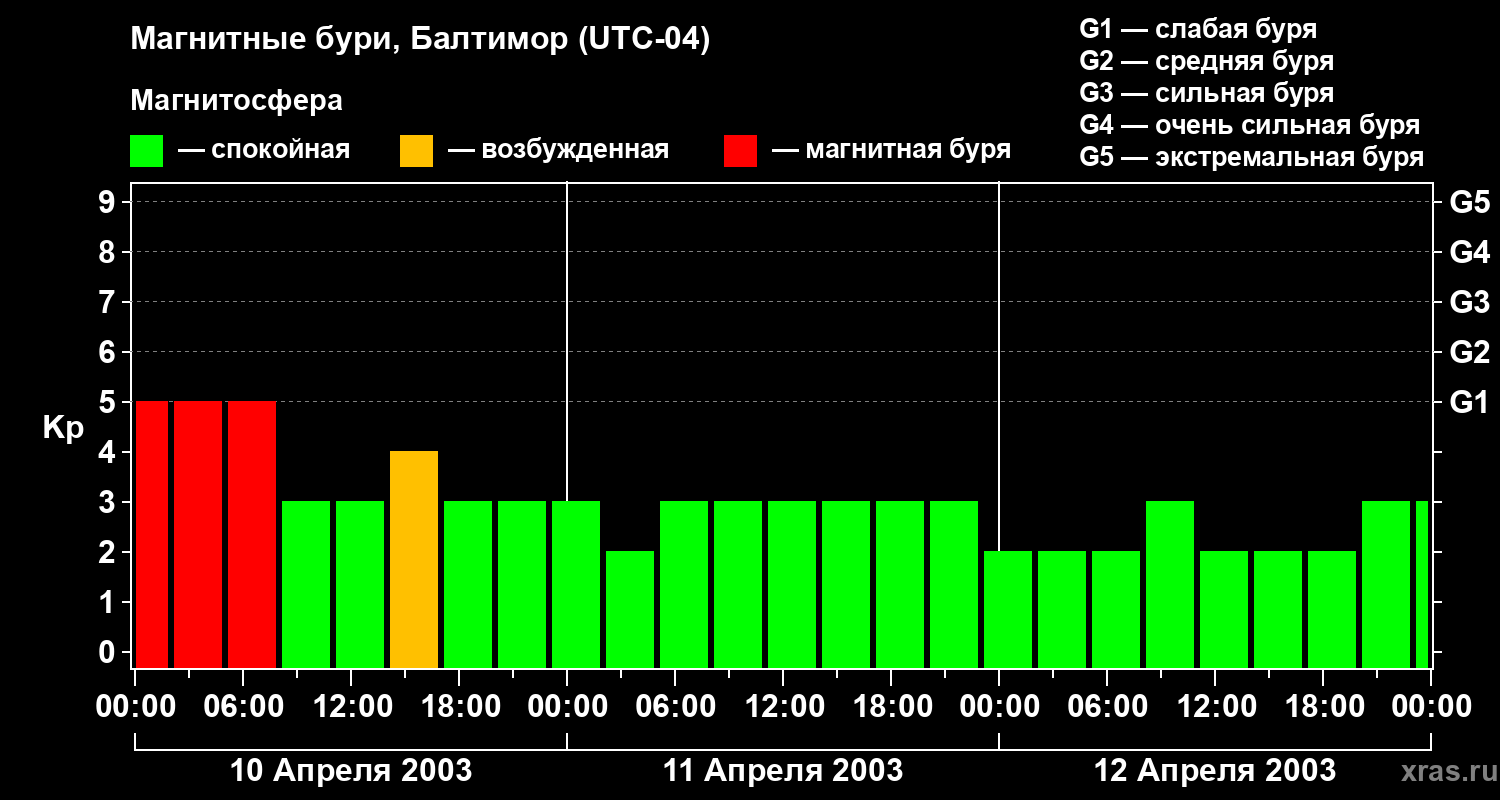Click the orange 'возбужденная' legend swatch
1500x800 pixels.
(417, 151)
